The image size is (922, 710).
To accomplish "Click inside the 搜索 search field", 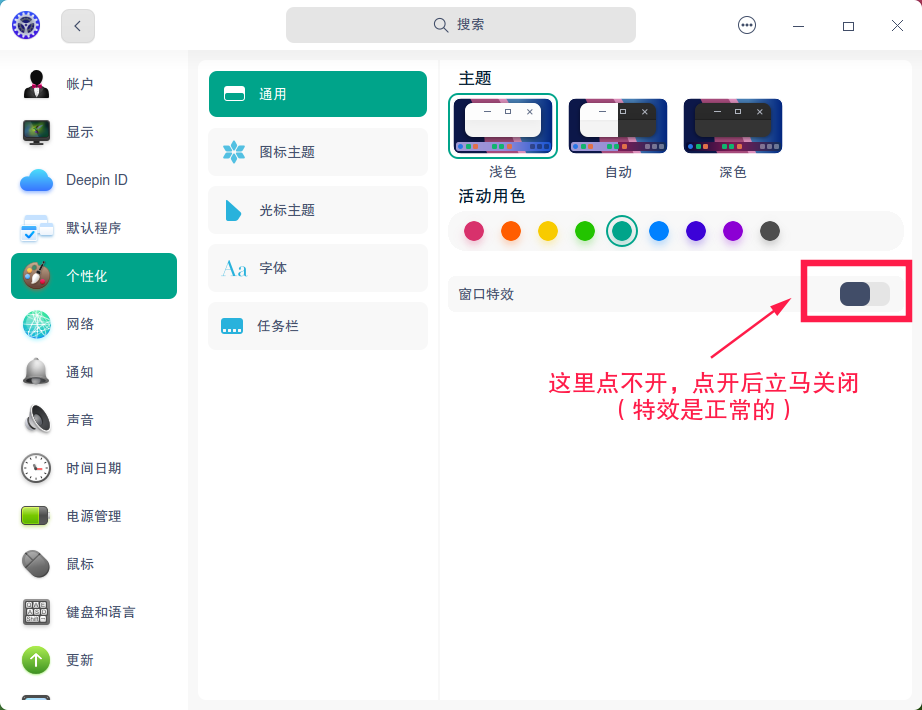I will coord(460,24).
